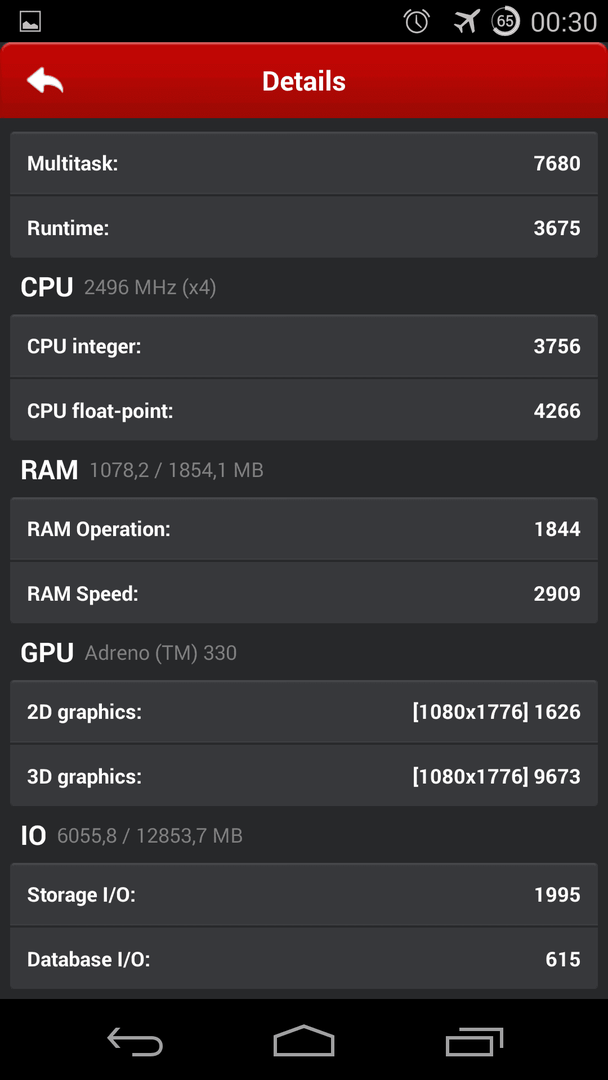Select the RAM Speed row
This screenshot has height=1080, width=608.
pyautogui.click(x=304, y=593)
